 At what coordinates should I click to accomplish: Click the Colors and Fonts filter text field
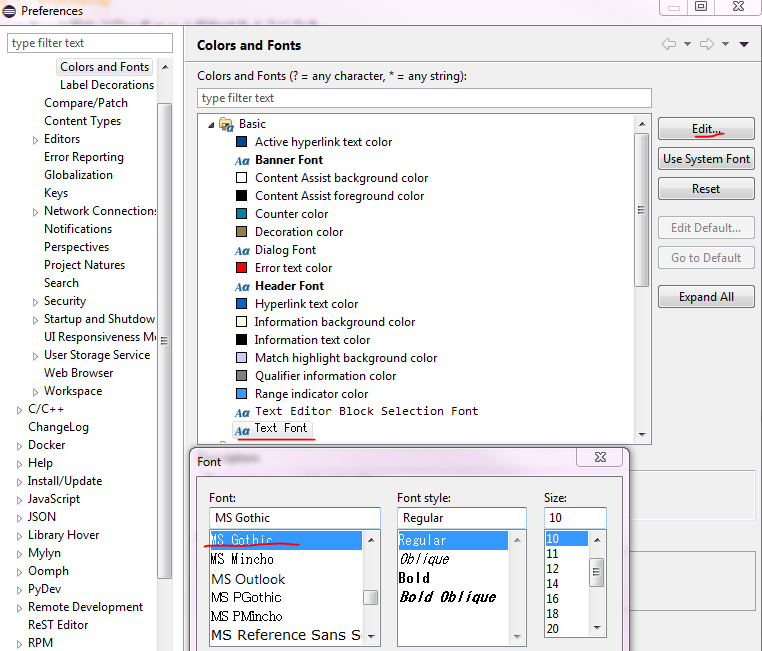click(424, 98)
